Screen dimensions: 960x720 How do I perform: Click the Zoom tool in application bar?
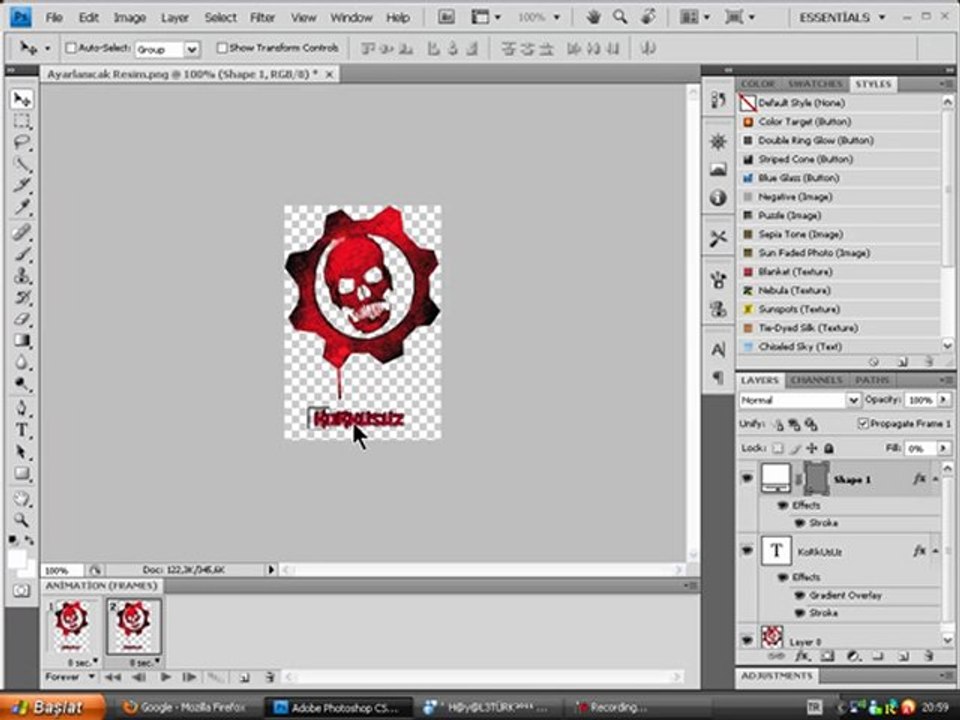coord(620,17)
